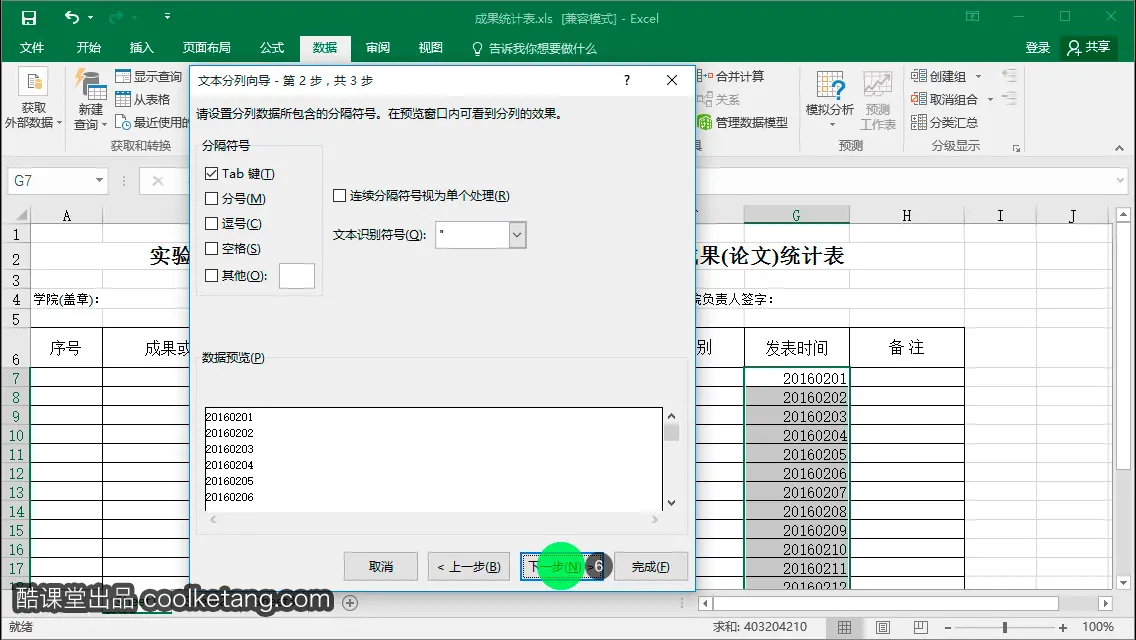Check the 空格 checkbox
The width and height of the screenshot is (1136, 640).
212,249
